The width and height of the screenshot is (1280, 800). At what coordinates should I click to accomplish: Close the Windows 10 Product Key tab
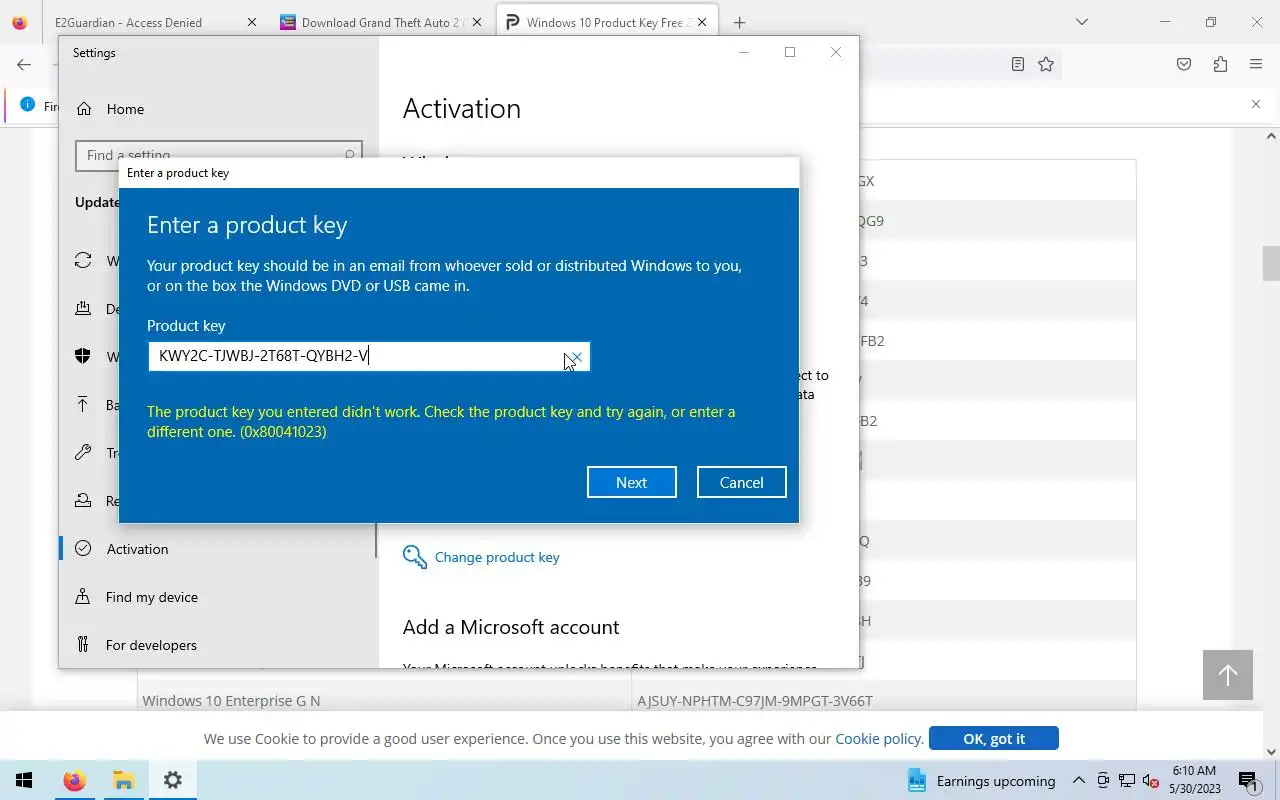coord(703,22)
